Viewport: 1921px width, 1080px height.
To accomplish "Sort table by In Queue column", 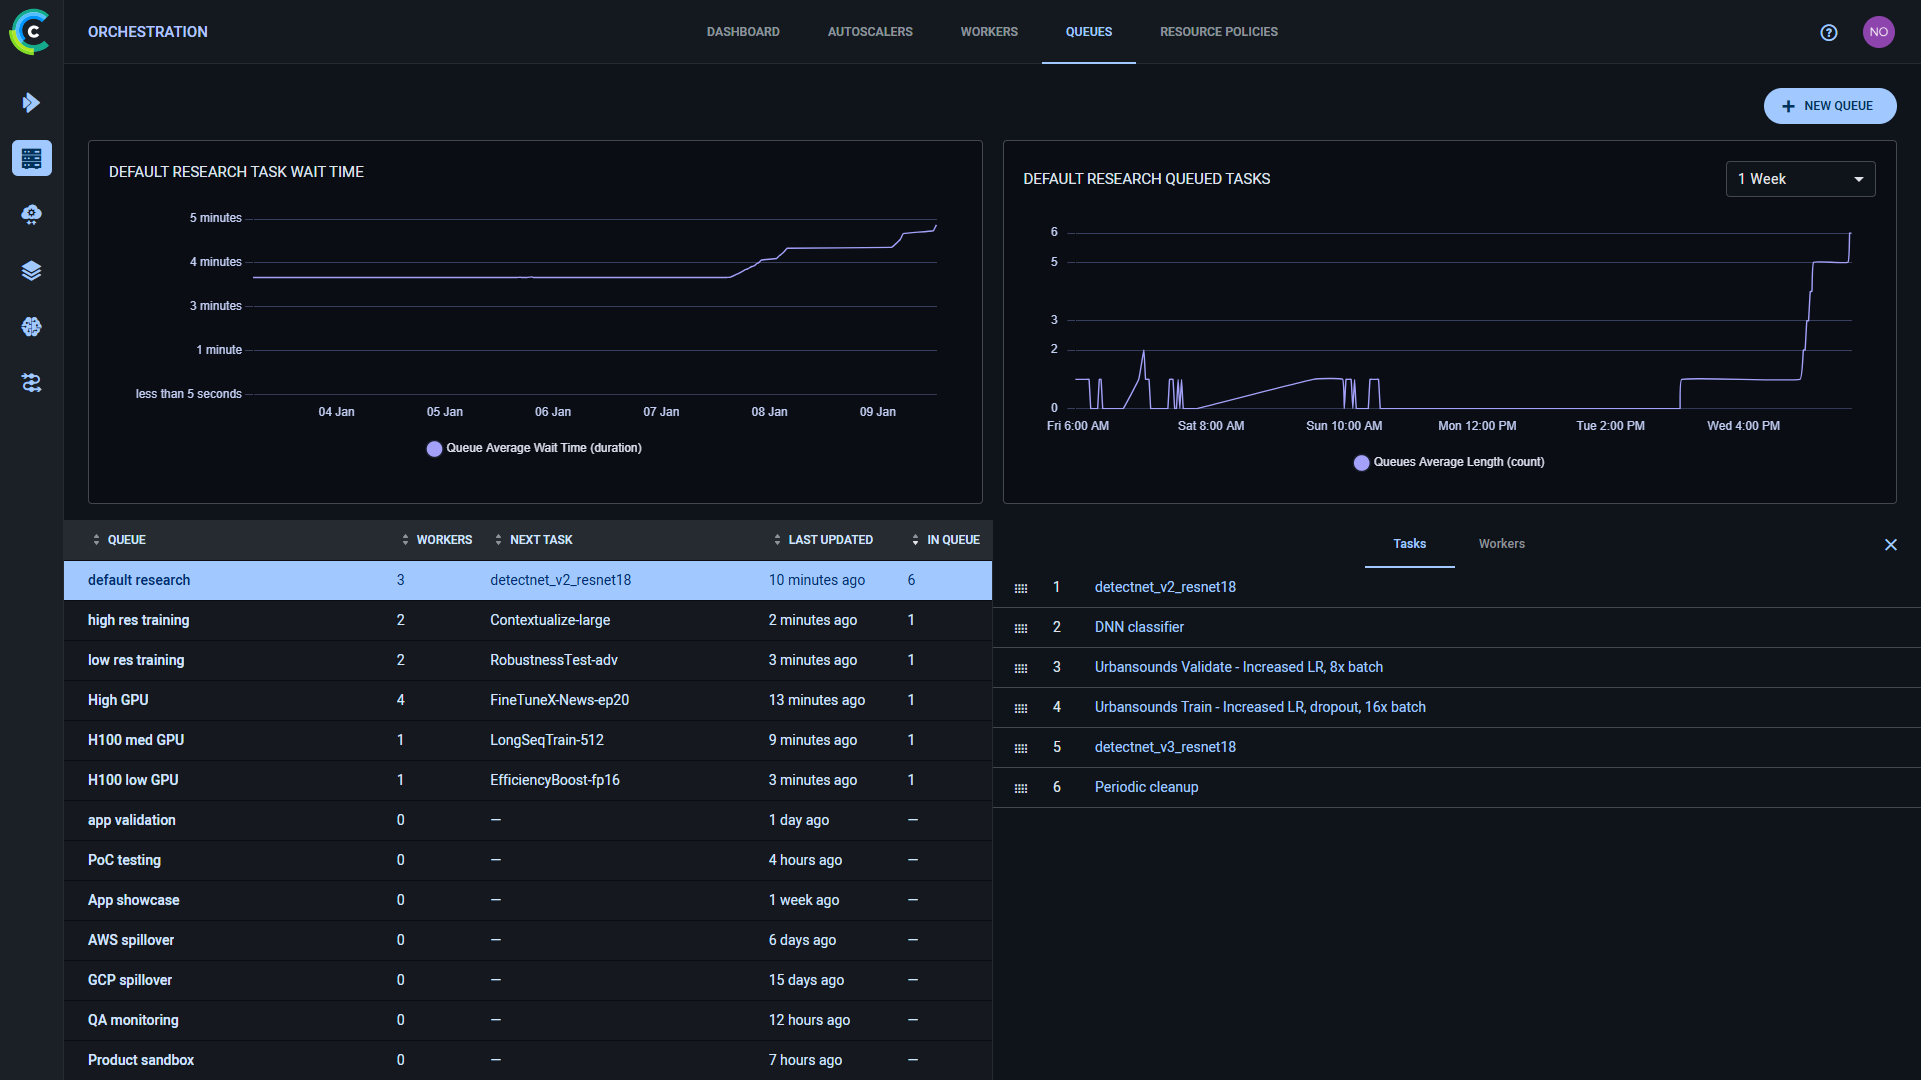I will (946, 540).
